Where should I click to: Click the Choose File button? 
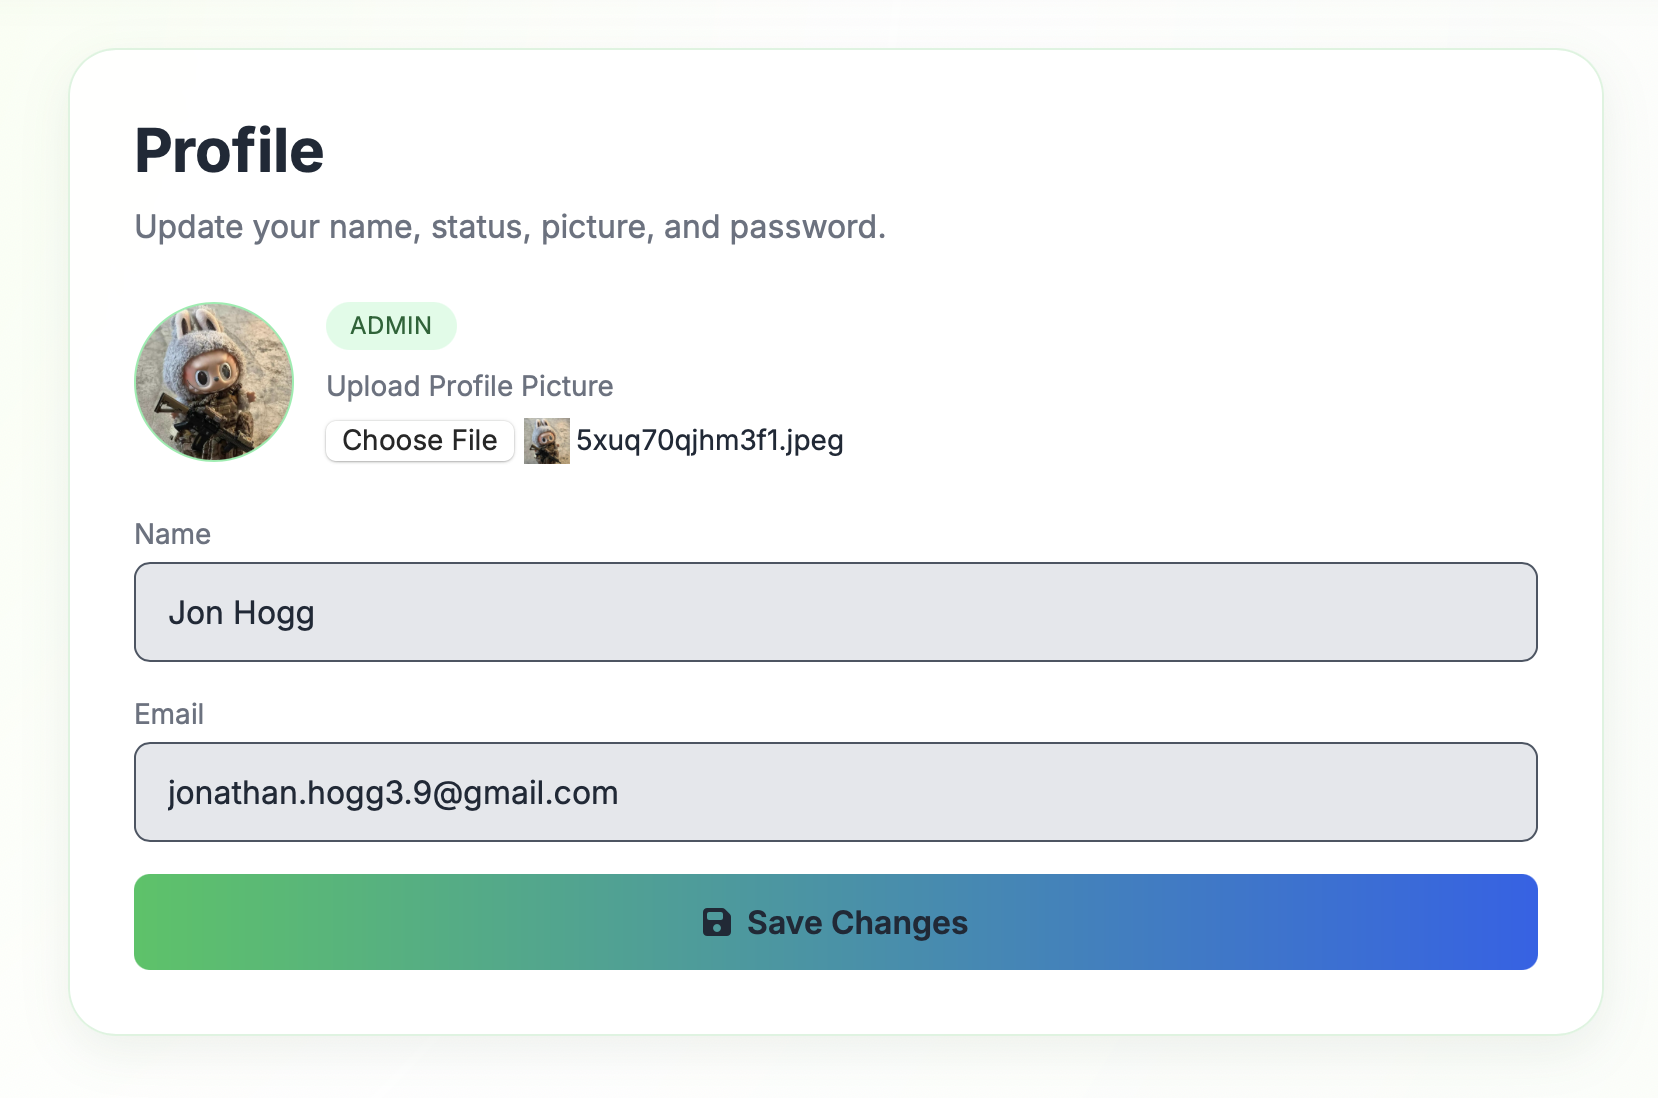pyautogui.click(x=420, y=441)
